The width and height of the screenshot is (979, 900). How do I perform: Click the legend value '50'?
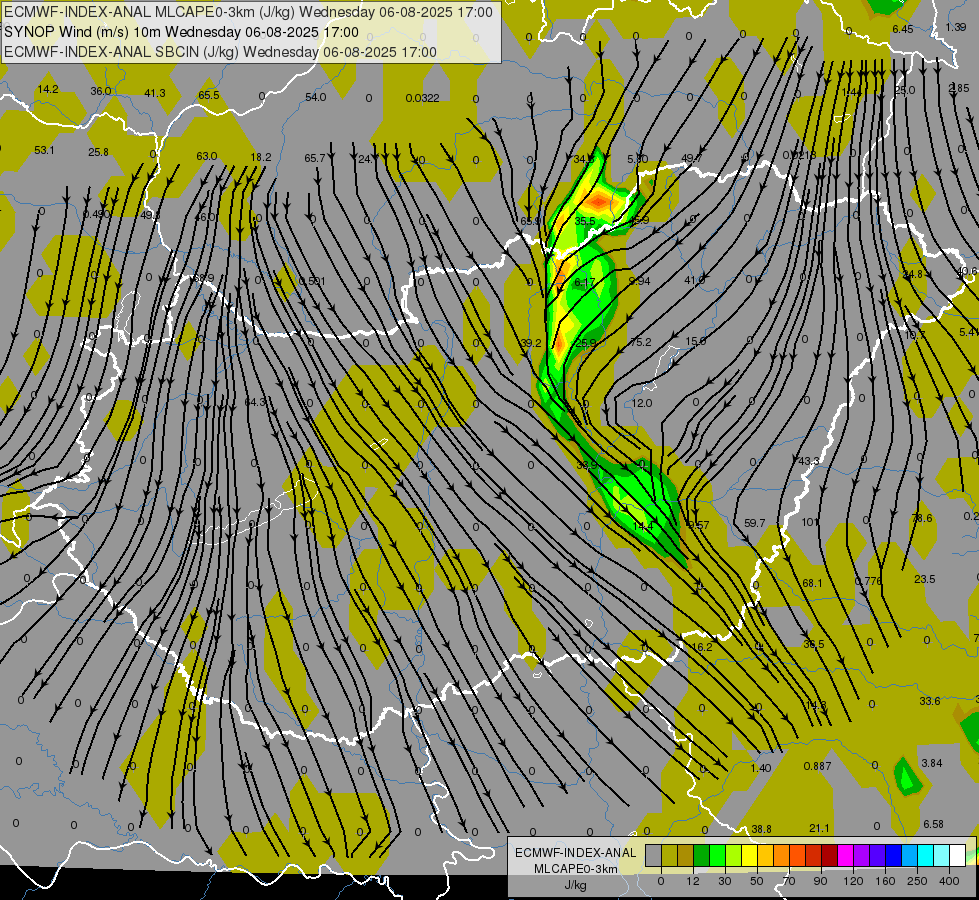pyautogui.click(x=757, y=881)
